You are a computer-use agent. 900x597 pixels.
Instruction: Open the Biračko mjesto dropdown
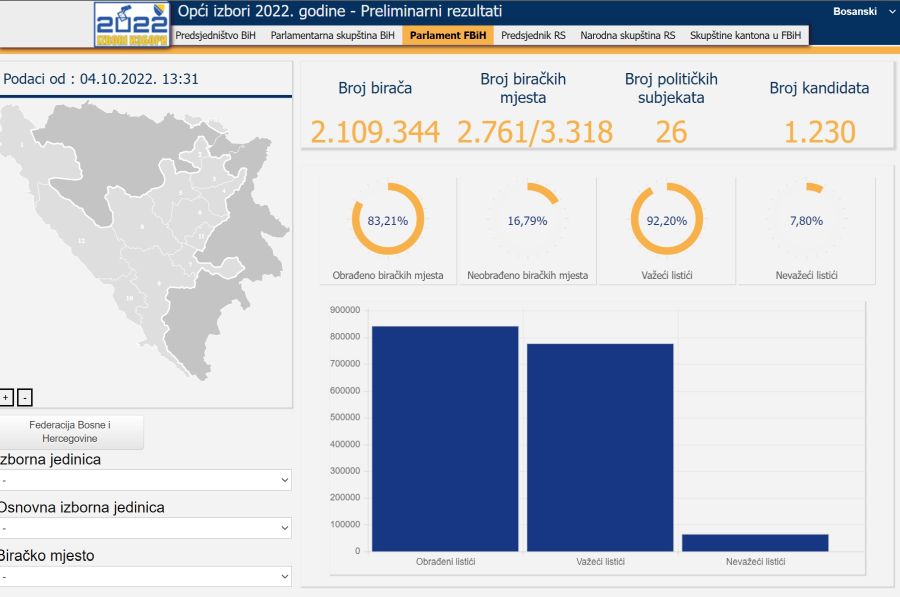pos(144,576)
